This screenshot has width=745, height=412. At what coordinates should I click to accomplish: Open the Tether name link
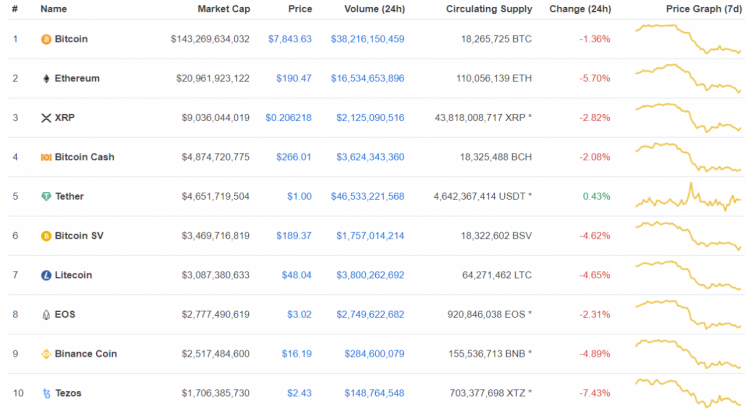pyautogui.click(x=69, y=197)
